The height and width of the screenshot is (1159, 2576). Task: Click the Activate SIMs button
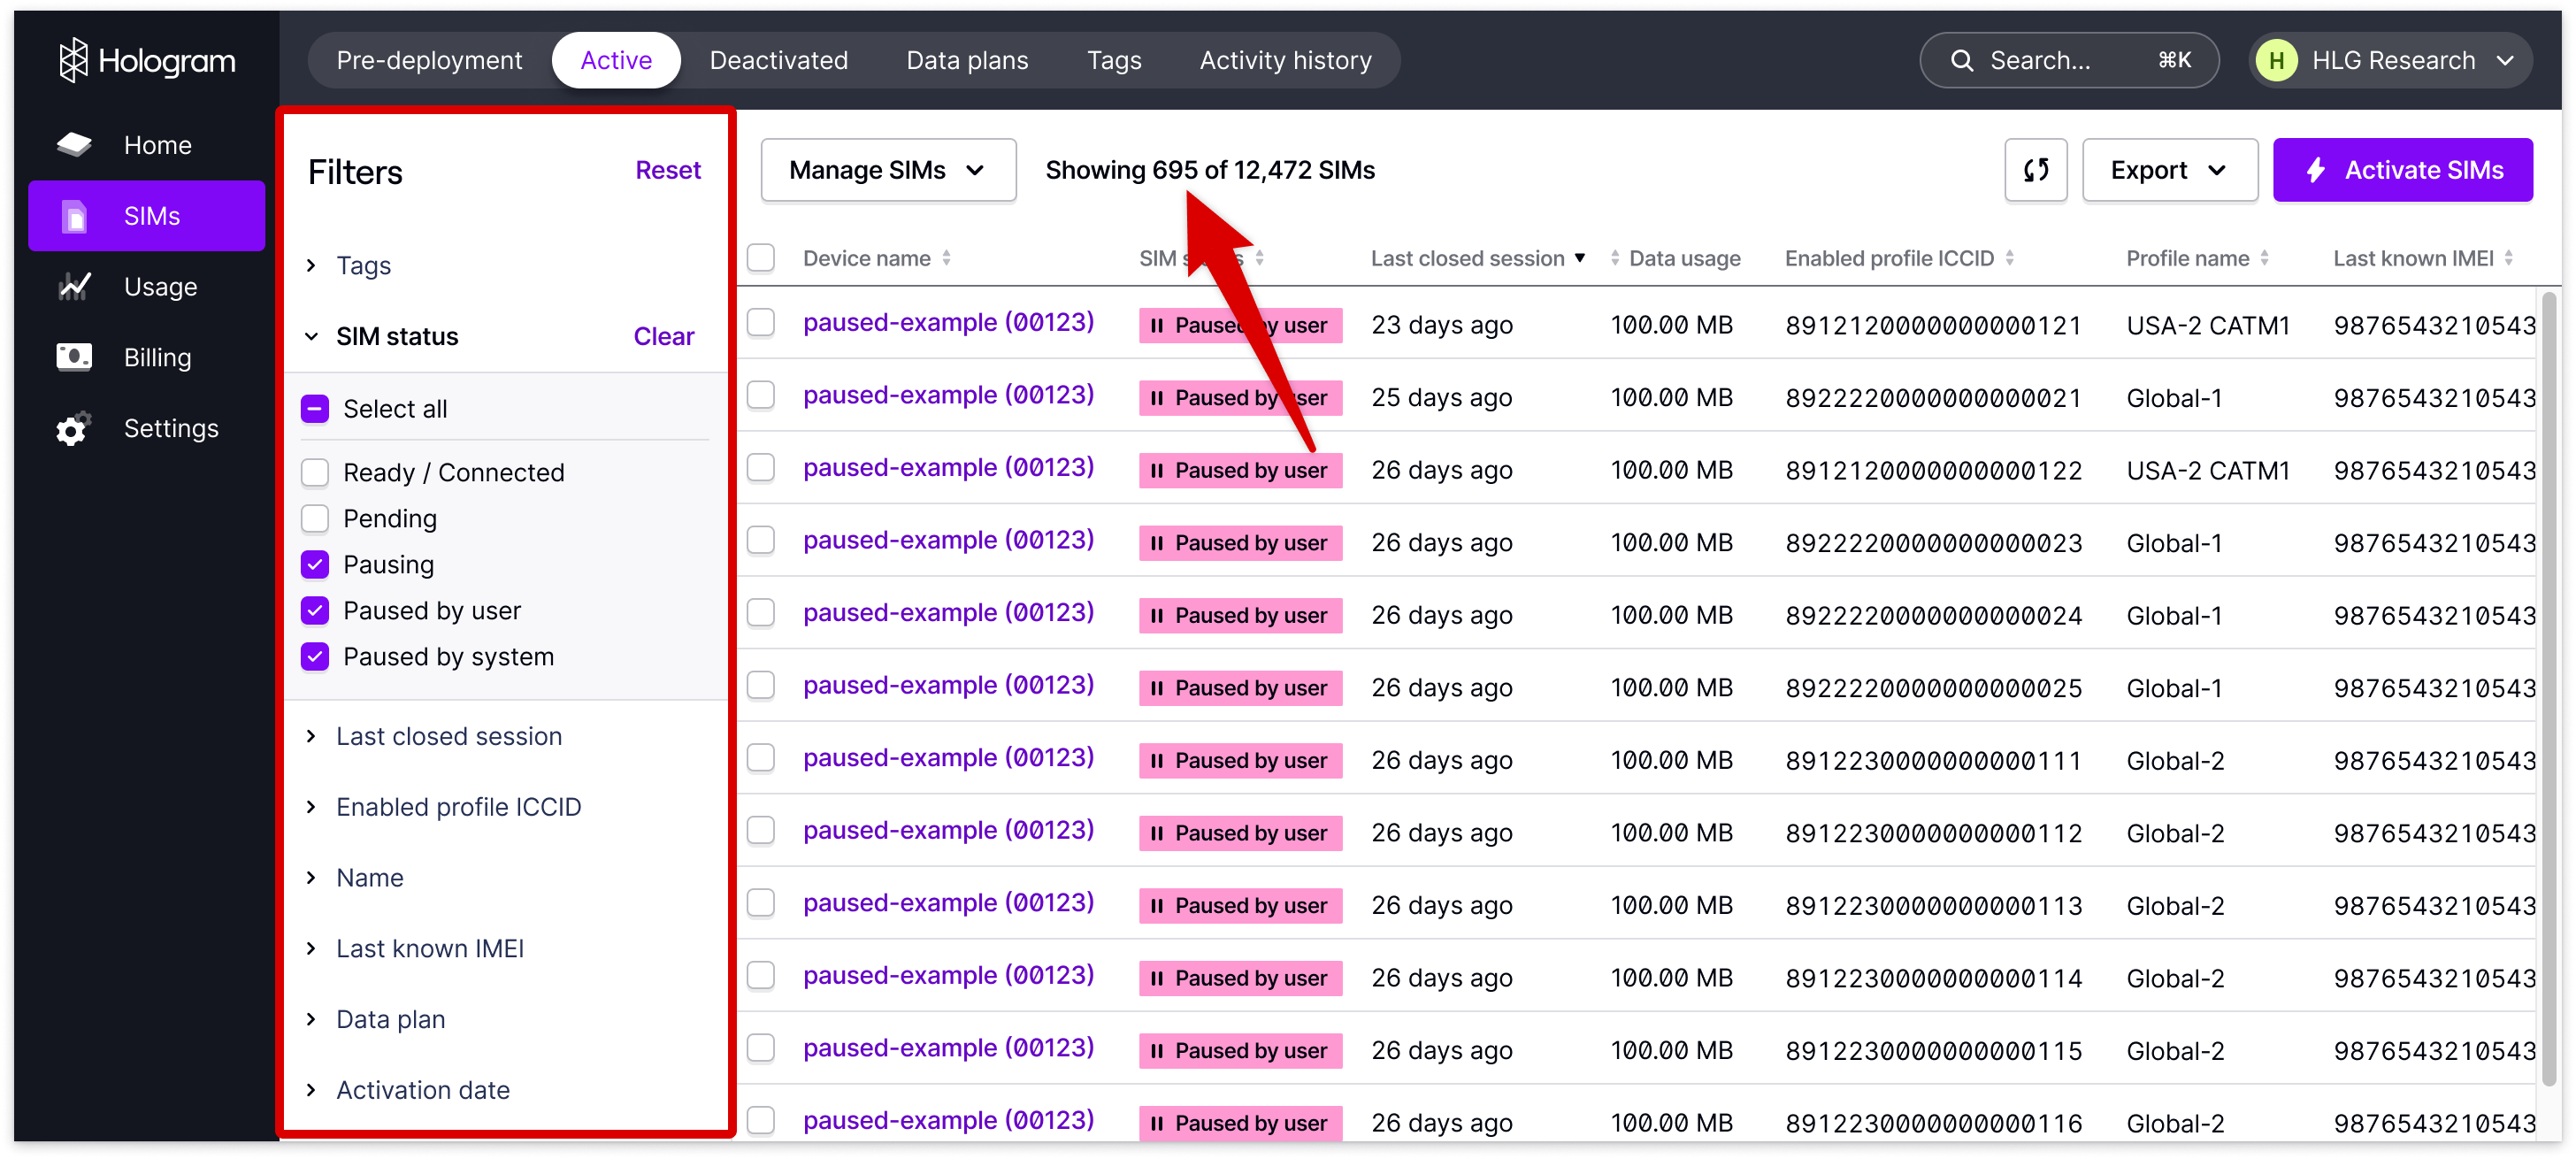click(x=2402, y=170)
